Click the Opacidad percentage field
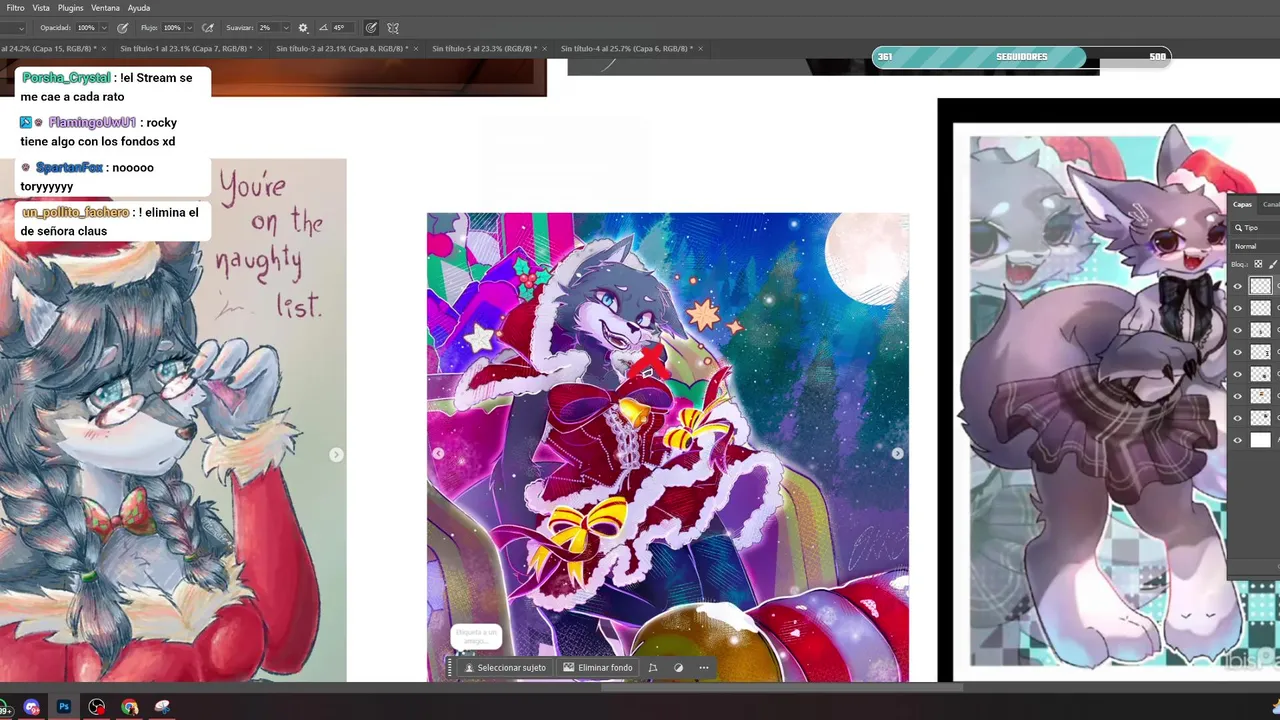This screenshot has height=720, width=1280. 87,28
